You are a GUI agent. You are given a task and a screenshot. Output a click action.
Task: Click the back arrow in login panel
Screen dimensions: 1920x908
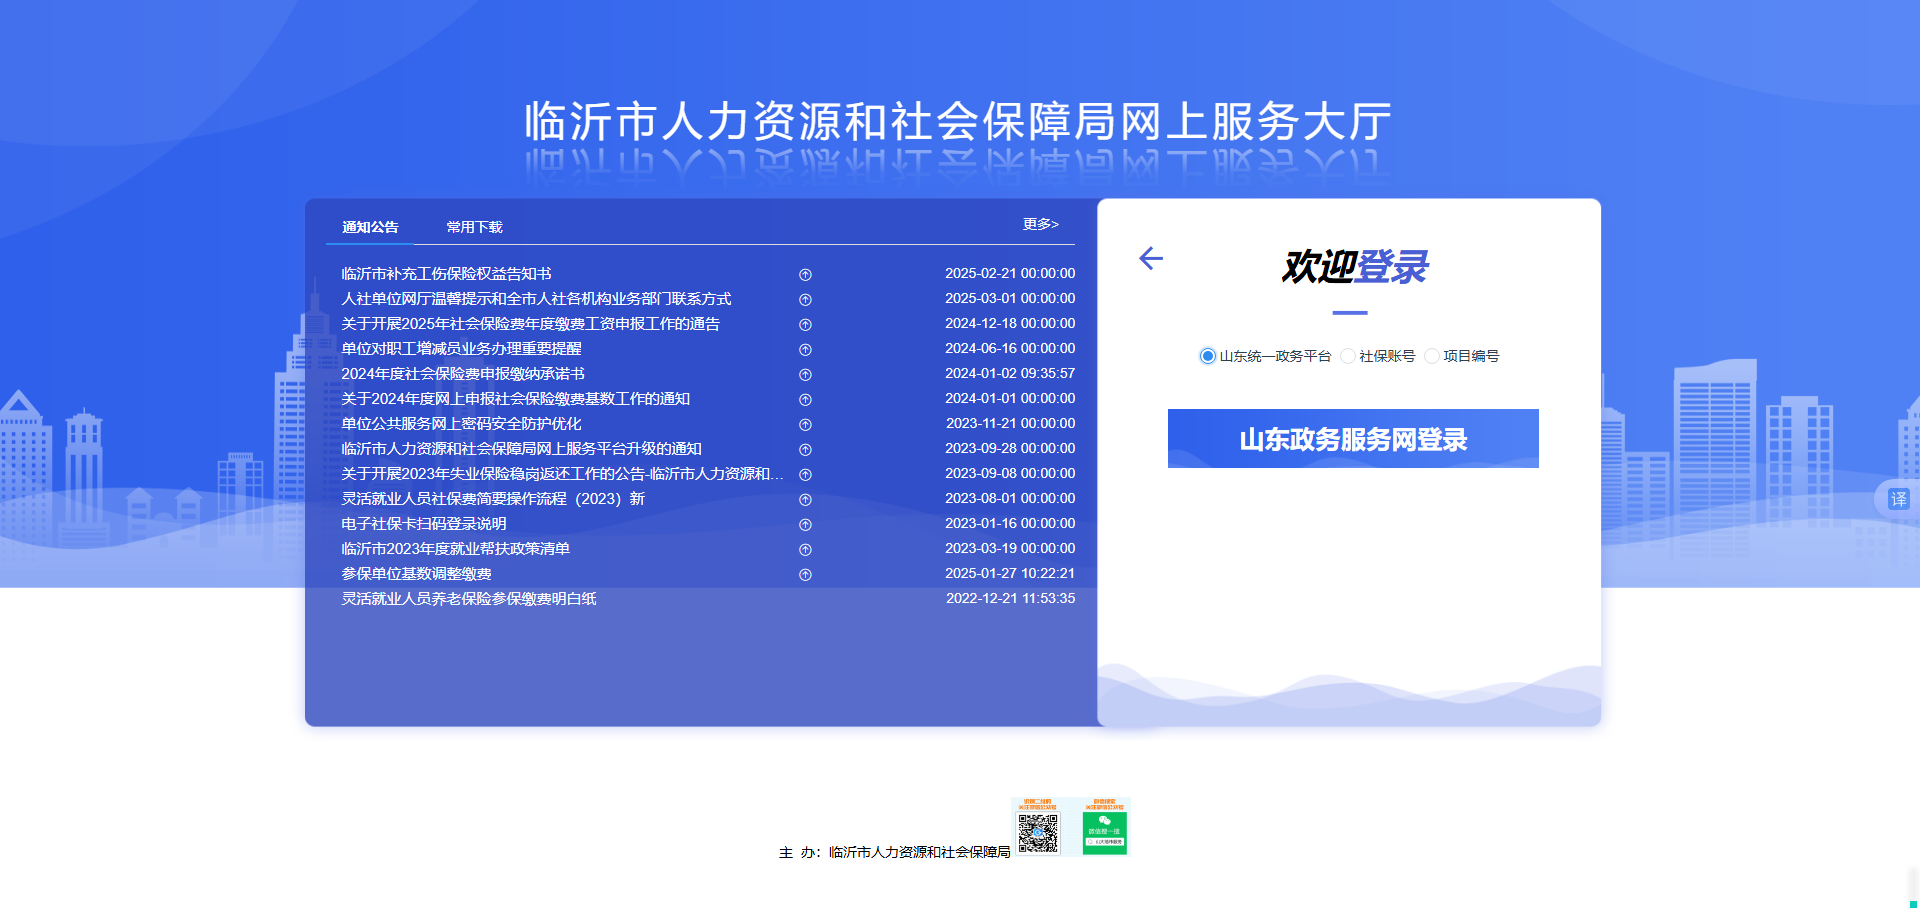(x=1151, y=259)
